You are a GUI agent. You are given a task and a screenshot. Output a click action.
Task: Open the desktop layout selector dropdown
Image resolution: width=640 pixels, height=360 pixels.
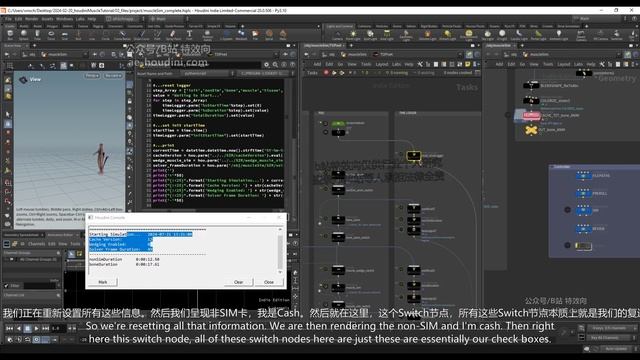(x=125, y=19)
